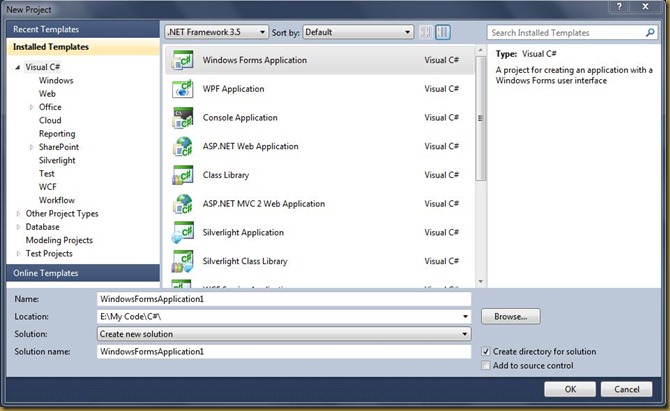Click the Cancel button
This screenshot has height=411, width=670.
tap(626, 389)
